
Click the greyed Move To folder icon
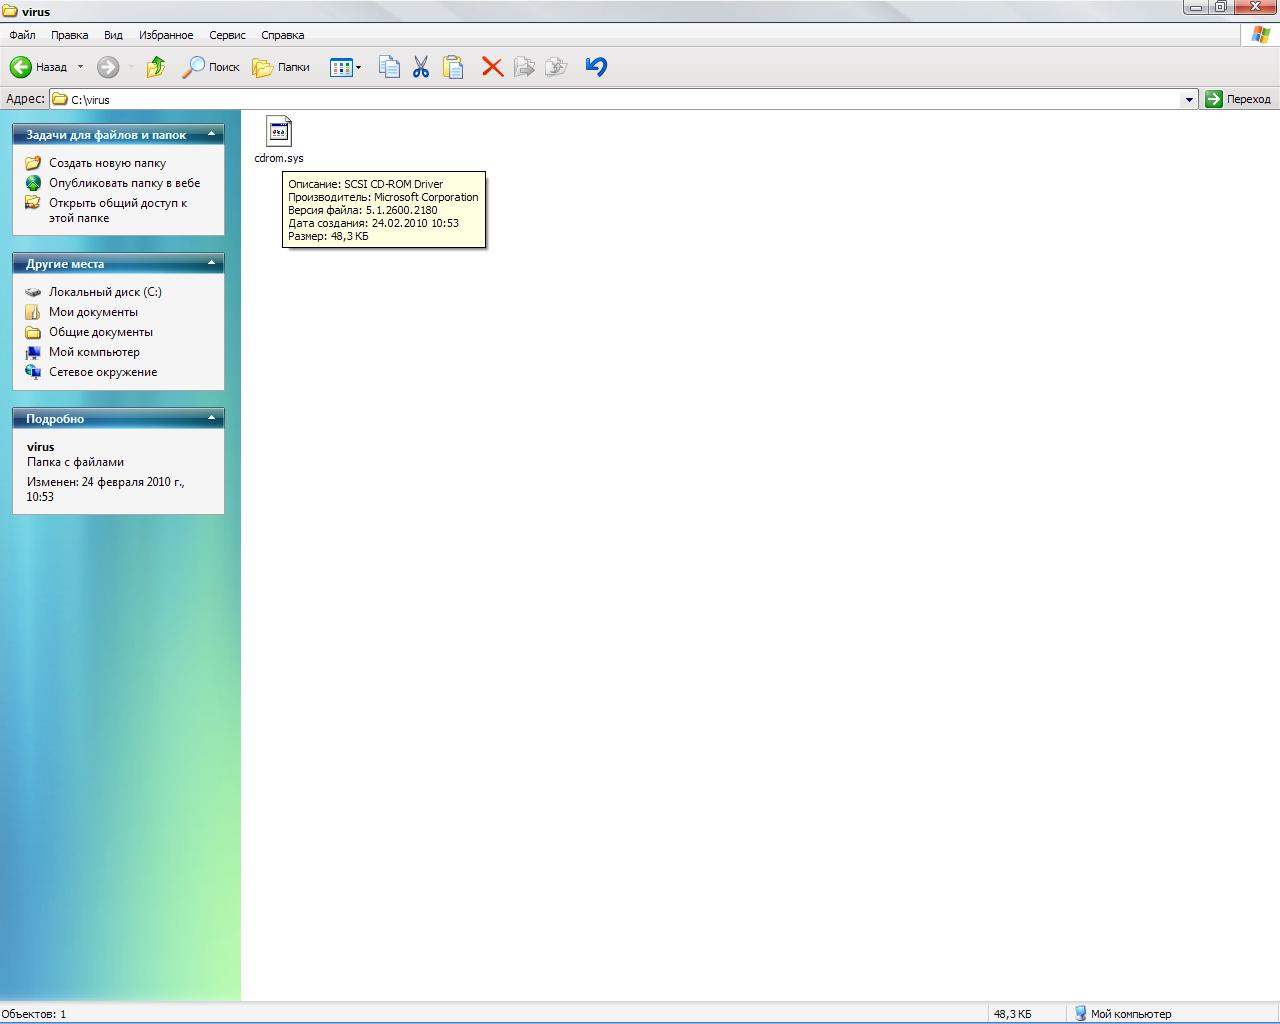pyautogui.click(x=524, y=67)
